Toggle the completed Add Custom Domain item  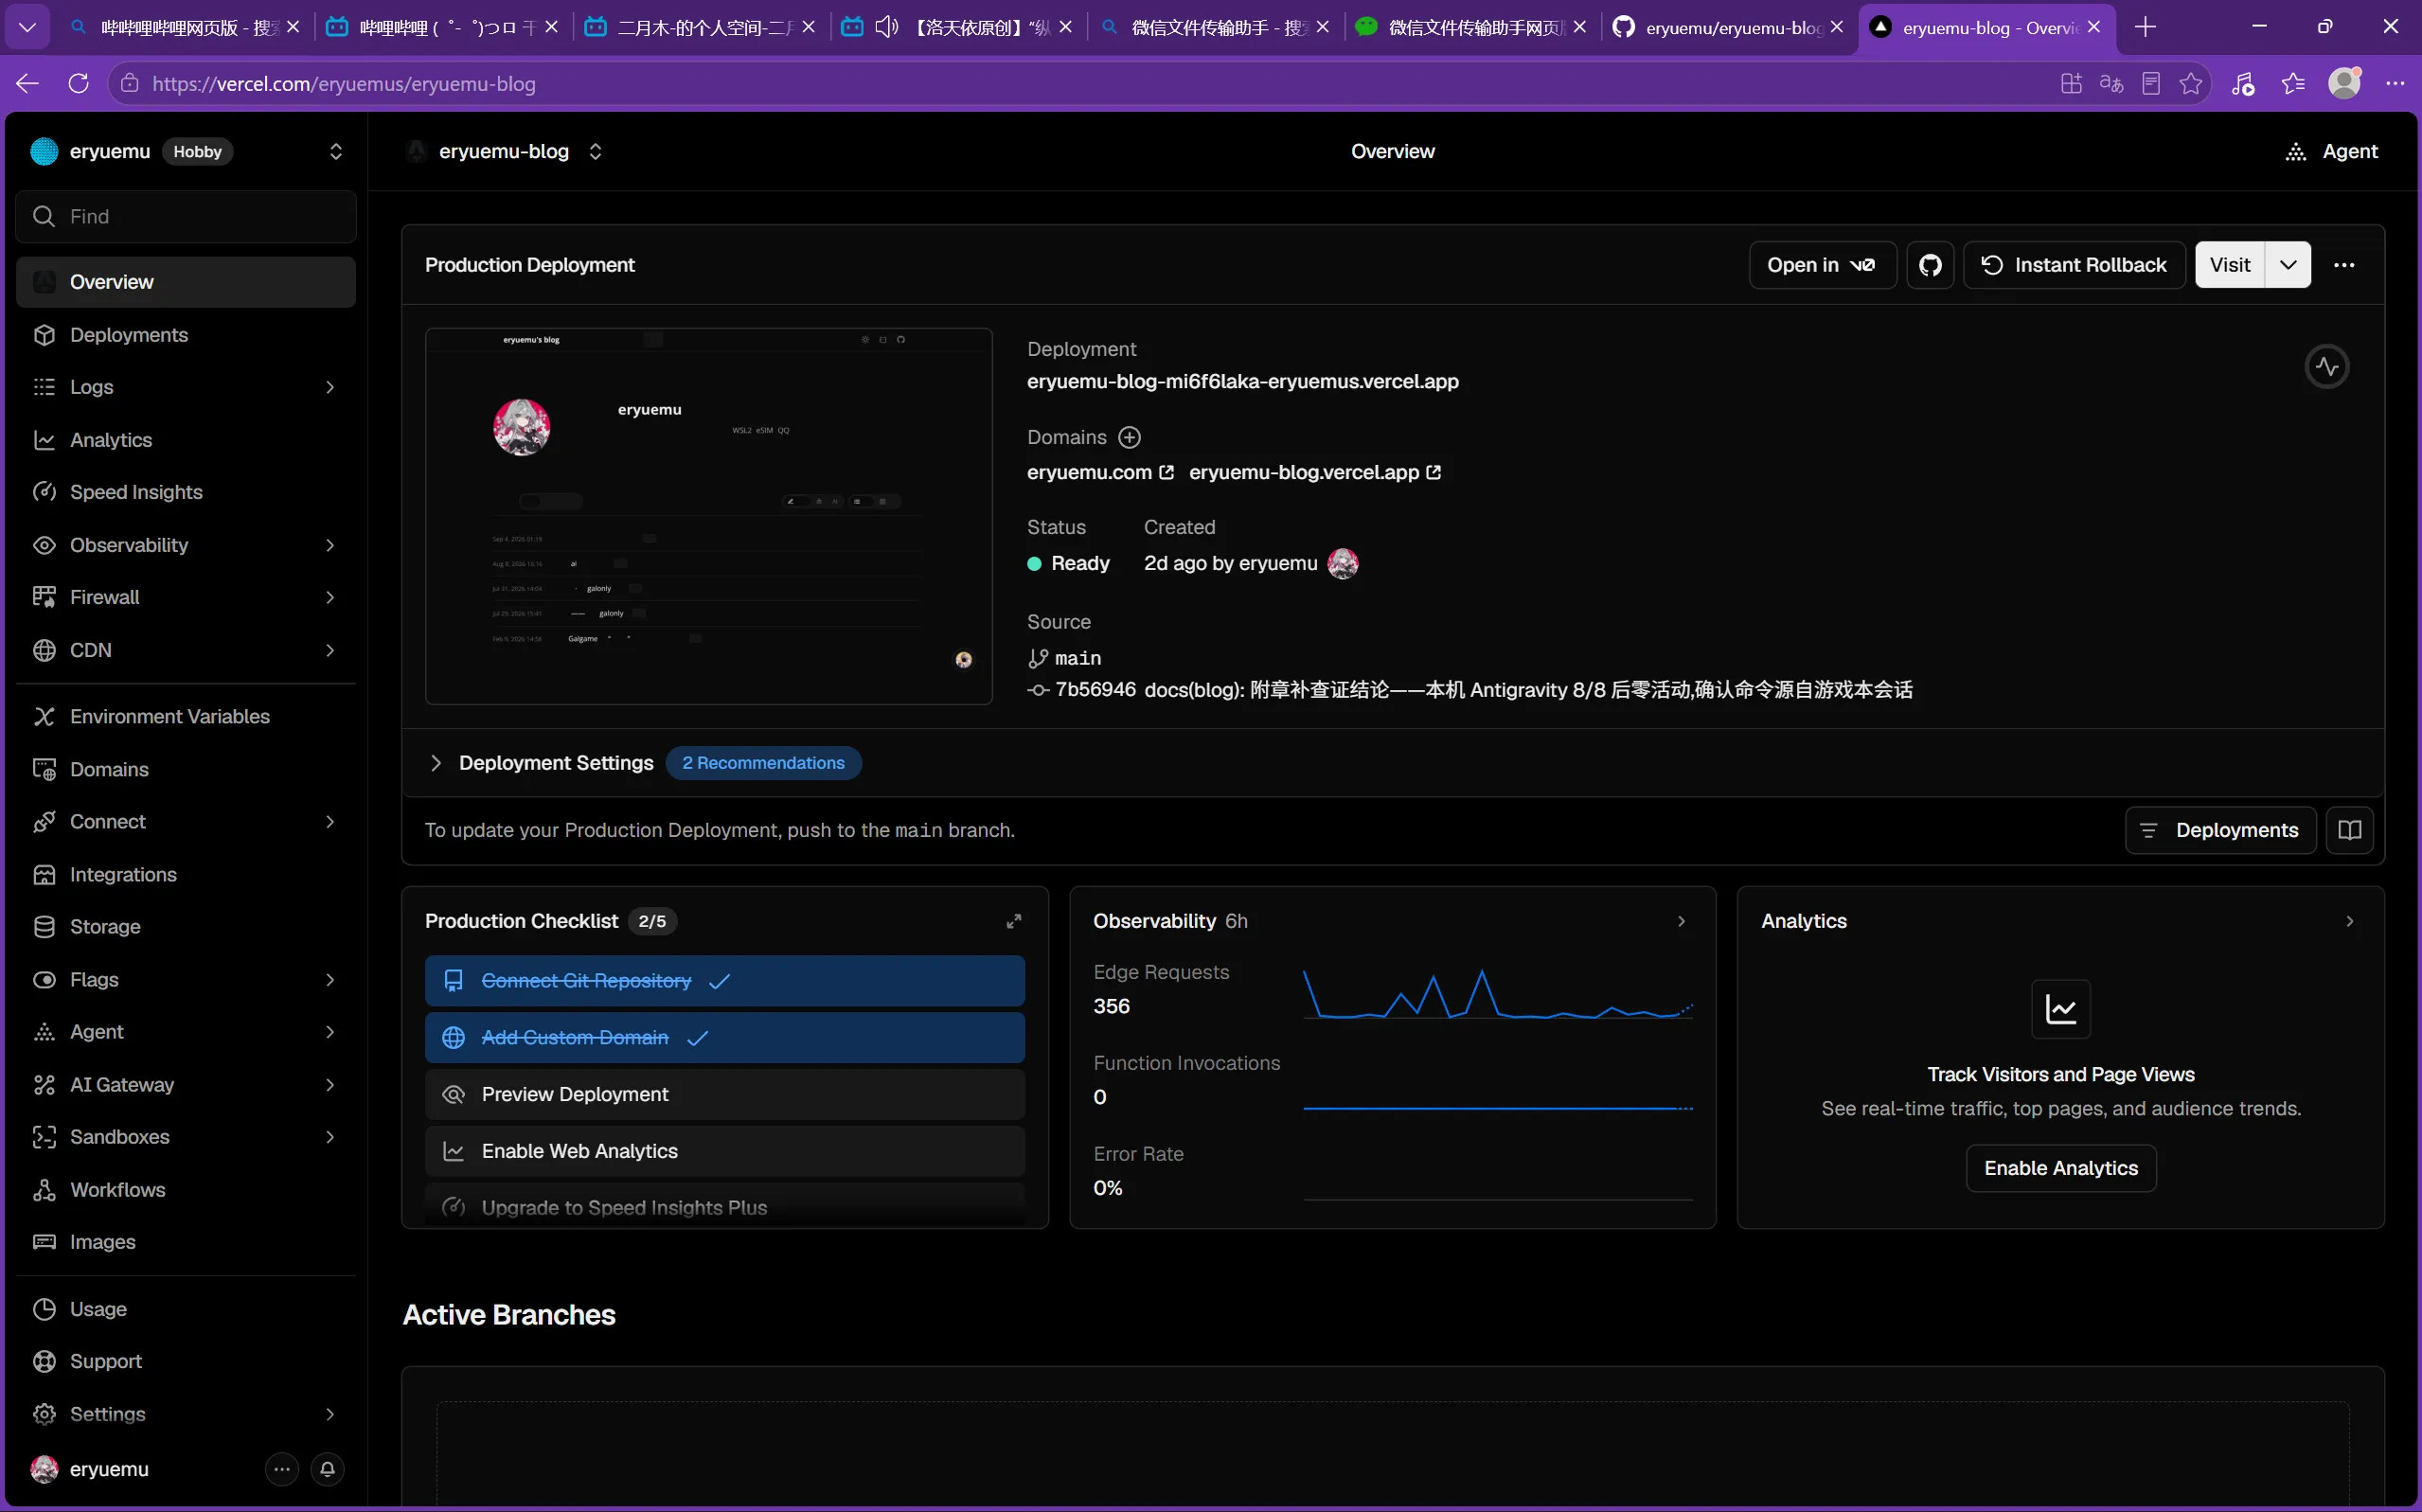pos(724,1038)
